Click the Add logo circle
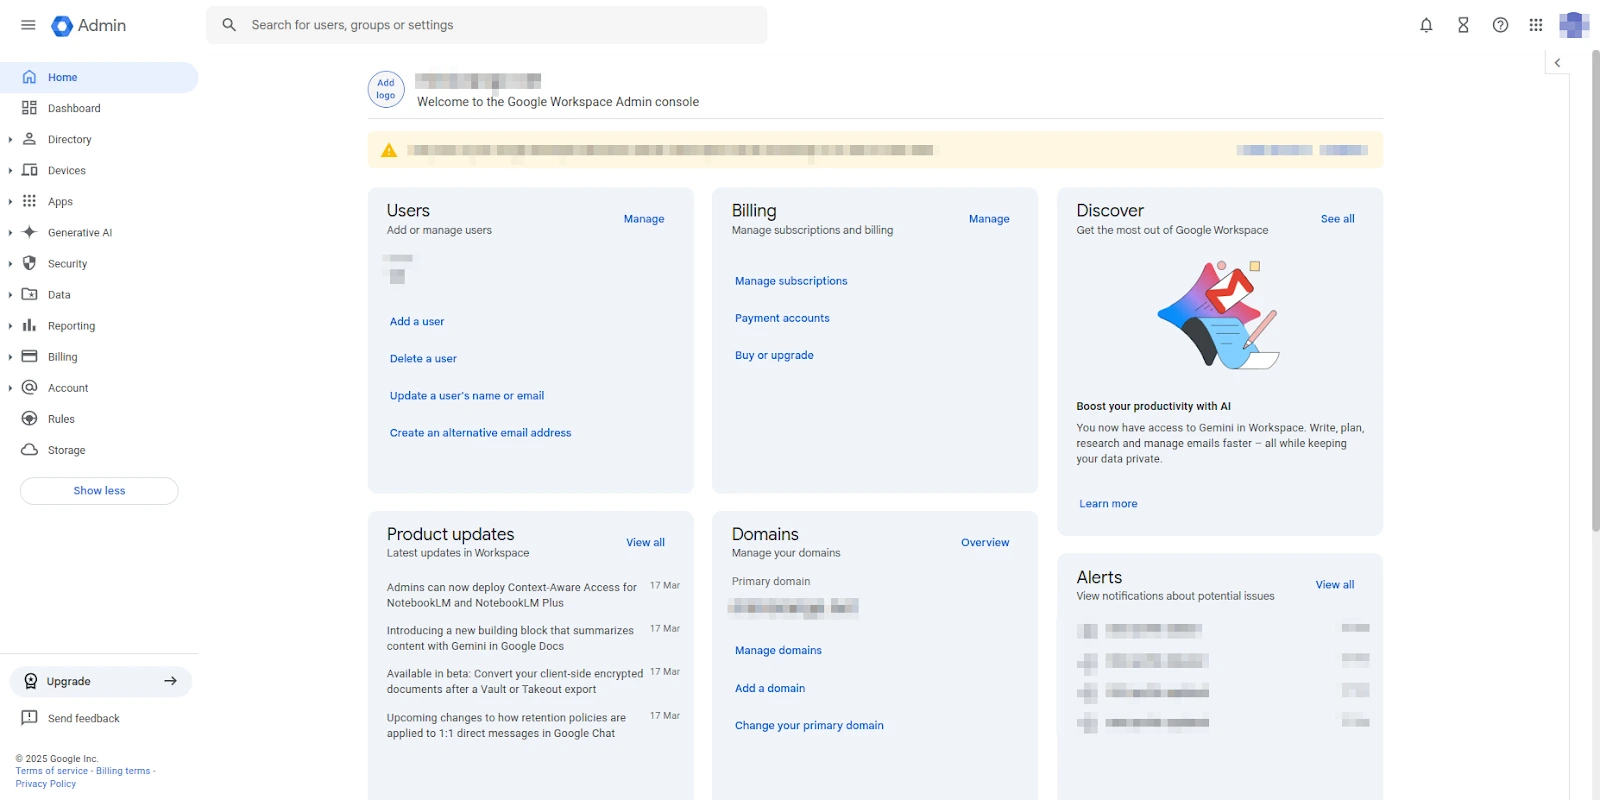Image resolution: width=1600 pixels, height=800 pixels. (x=386, y=89)
